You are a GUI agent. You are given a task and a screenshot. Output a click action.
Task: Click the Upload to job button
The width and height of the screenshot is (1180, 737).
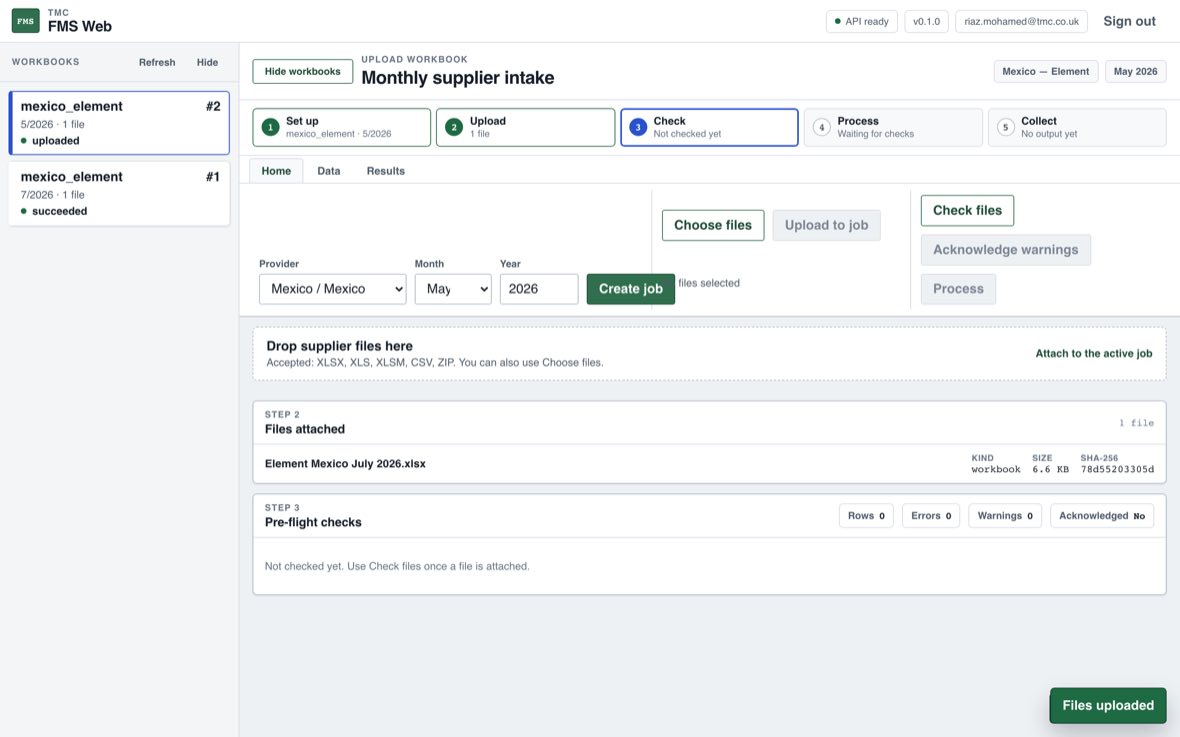pos(826,225)
